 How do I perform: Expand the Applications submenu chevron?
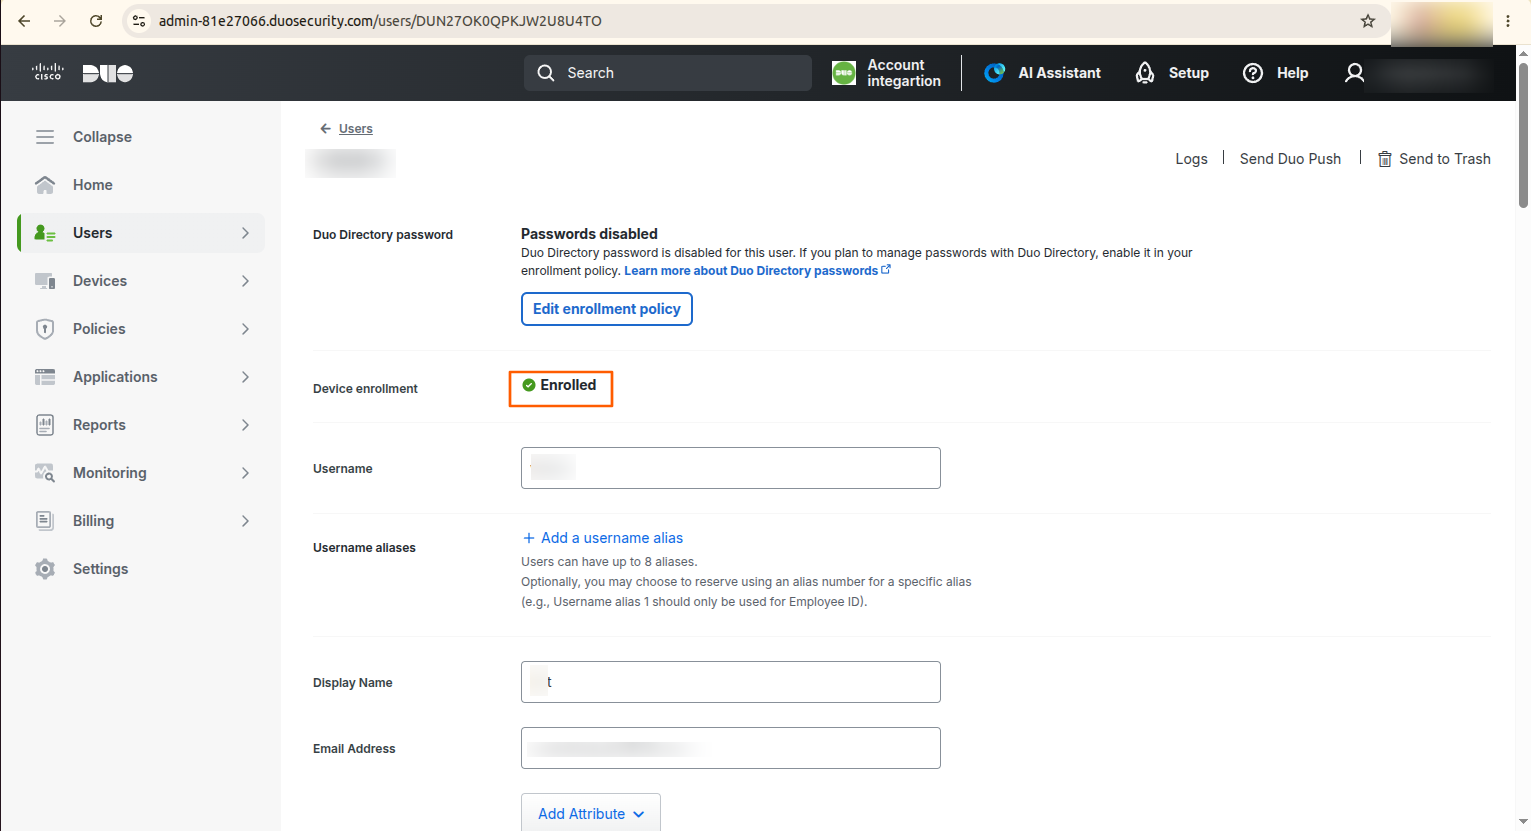(x=245, y=377)
